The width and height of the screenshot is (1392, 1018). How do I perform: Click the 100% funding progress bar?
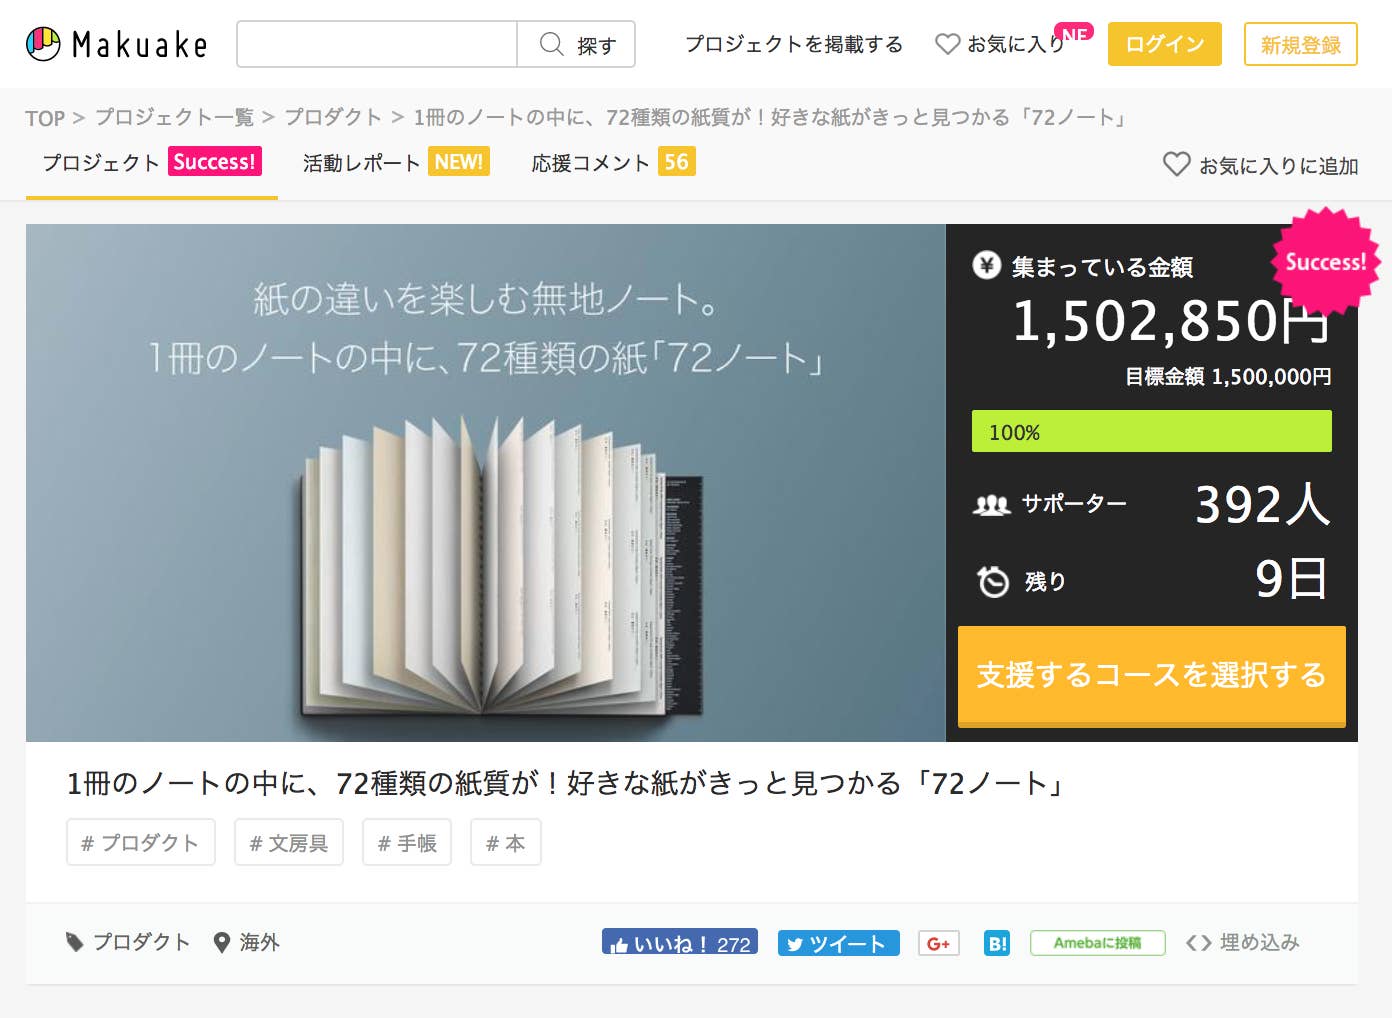[1152, 431]
